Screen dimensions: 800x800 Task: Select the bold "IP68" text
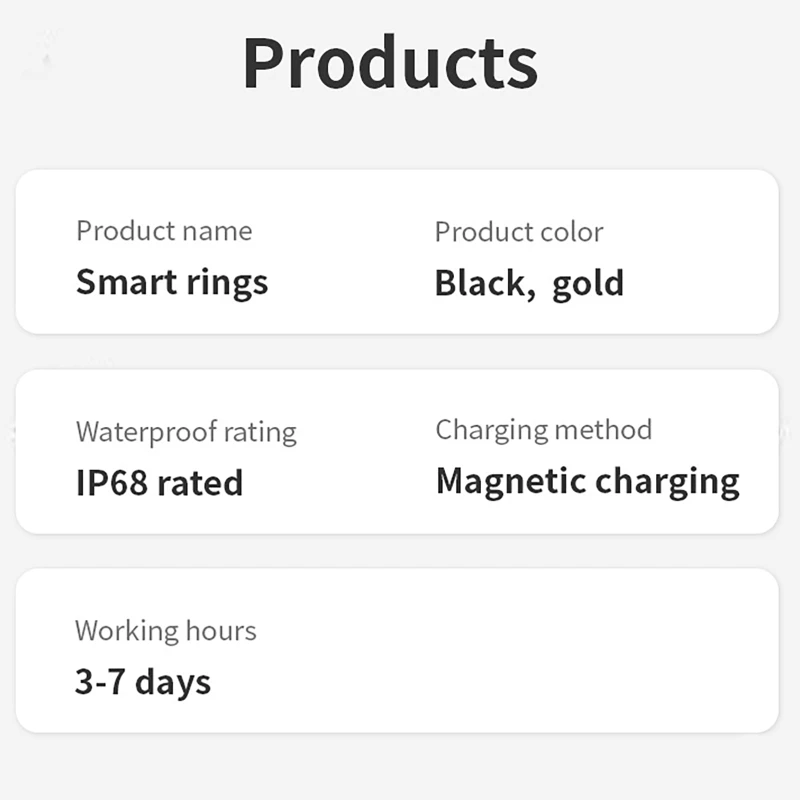pyautogui.click(x=110, y=483)
